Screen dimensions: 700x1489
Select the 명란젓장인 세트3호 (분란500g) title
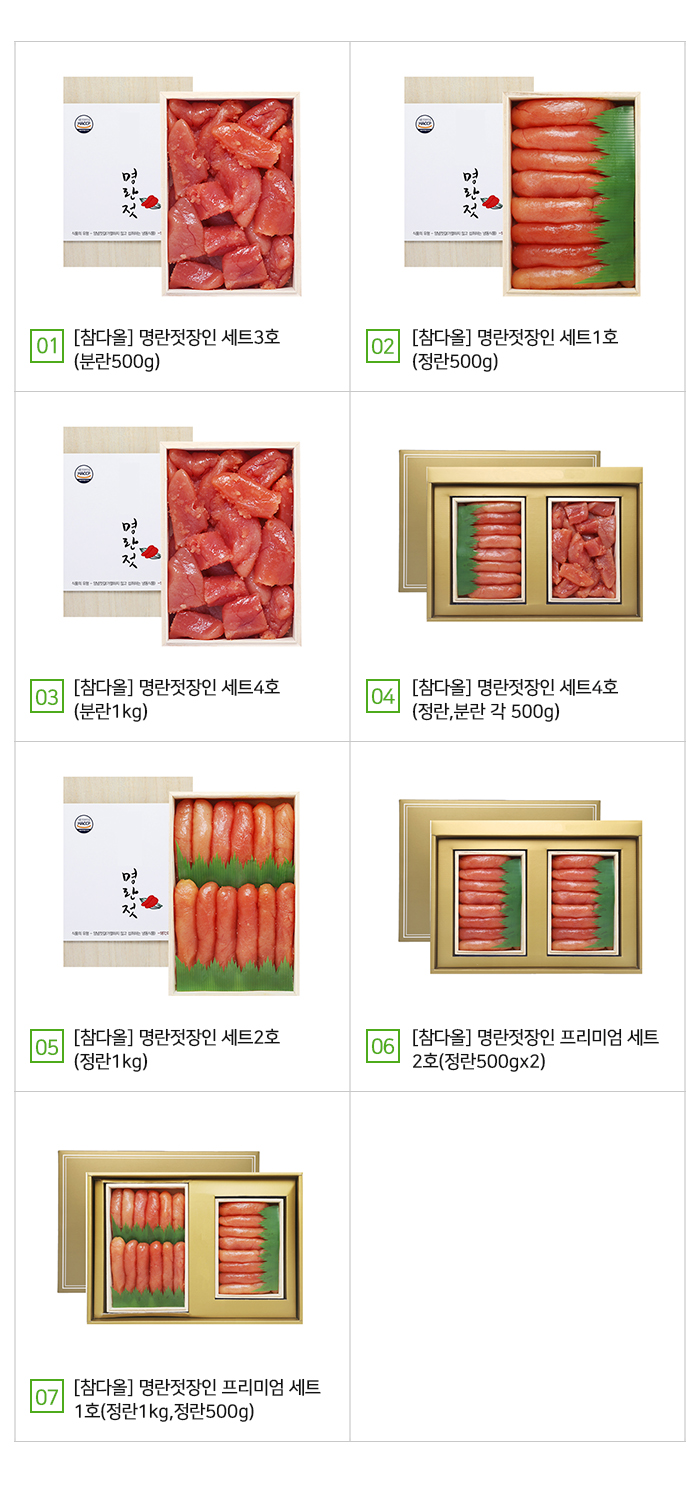(x=177, y=348)
